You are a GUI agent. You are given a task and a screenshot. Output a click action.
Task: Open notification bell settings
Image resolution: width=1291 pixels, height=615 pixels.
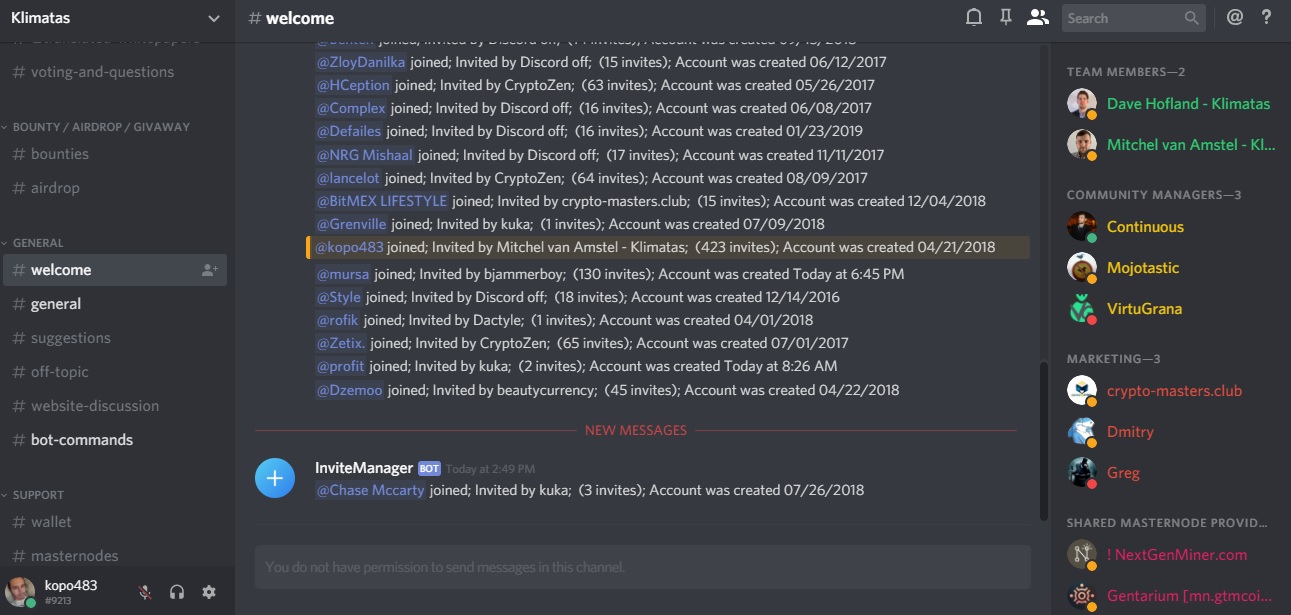973,17
